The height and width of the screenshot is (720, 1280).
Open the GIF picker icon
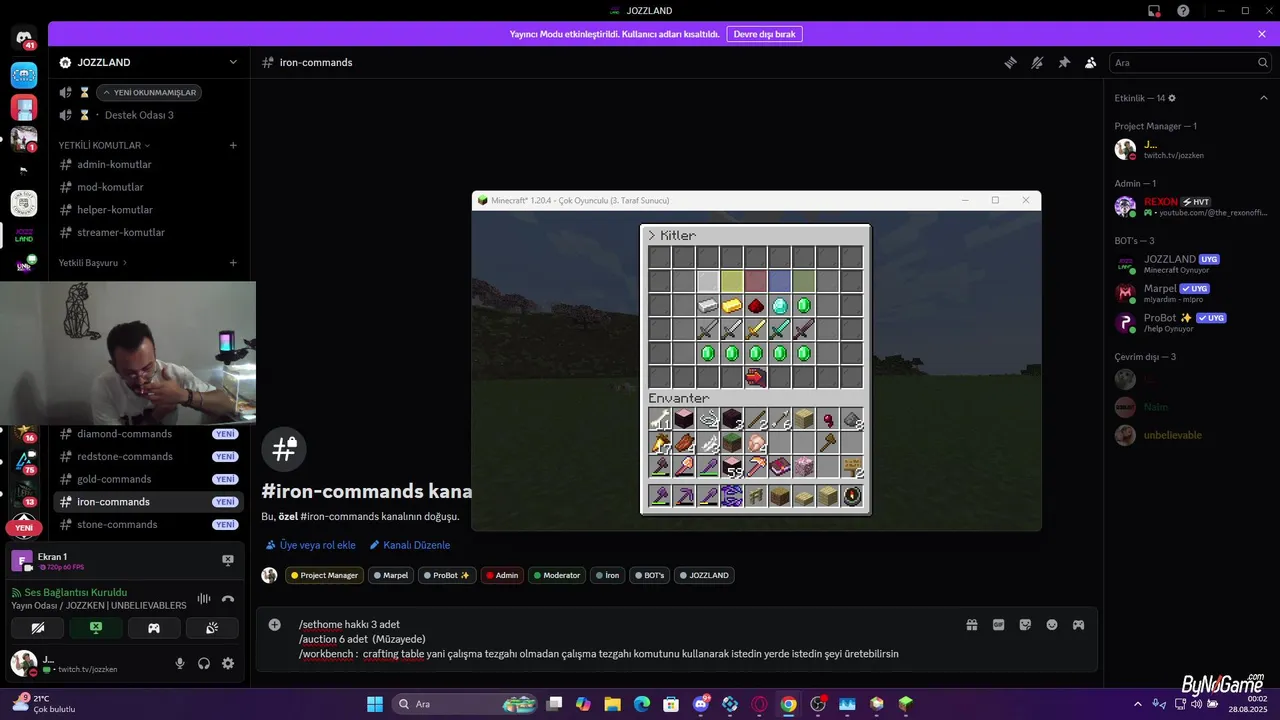998,624
